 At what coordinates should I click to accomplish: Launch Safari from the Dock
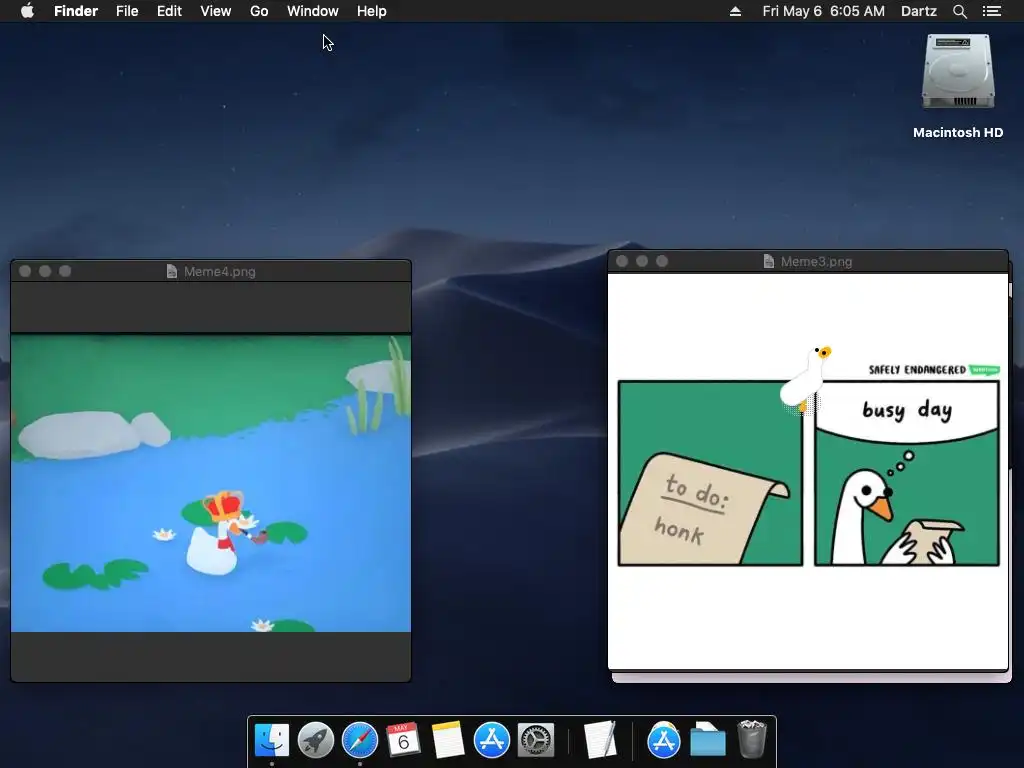click(x=360, y=741)
